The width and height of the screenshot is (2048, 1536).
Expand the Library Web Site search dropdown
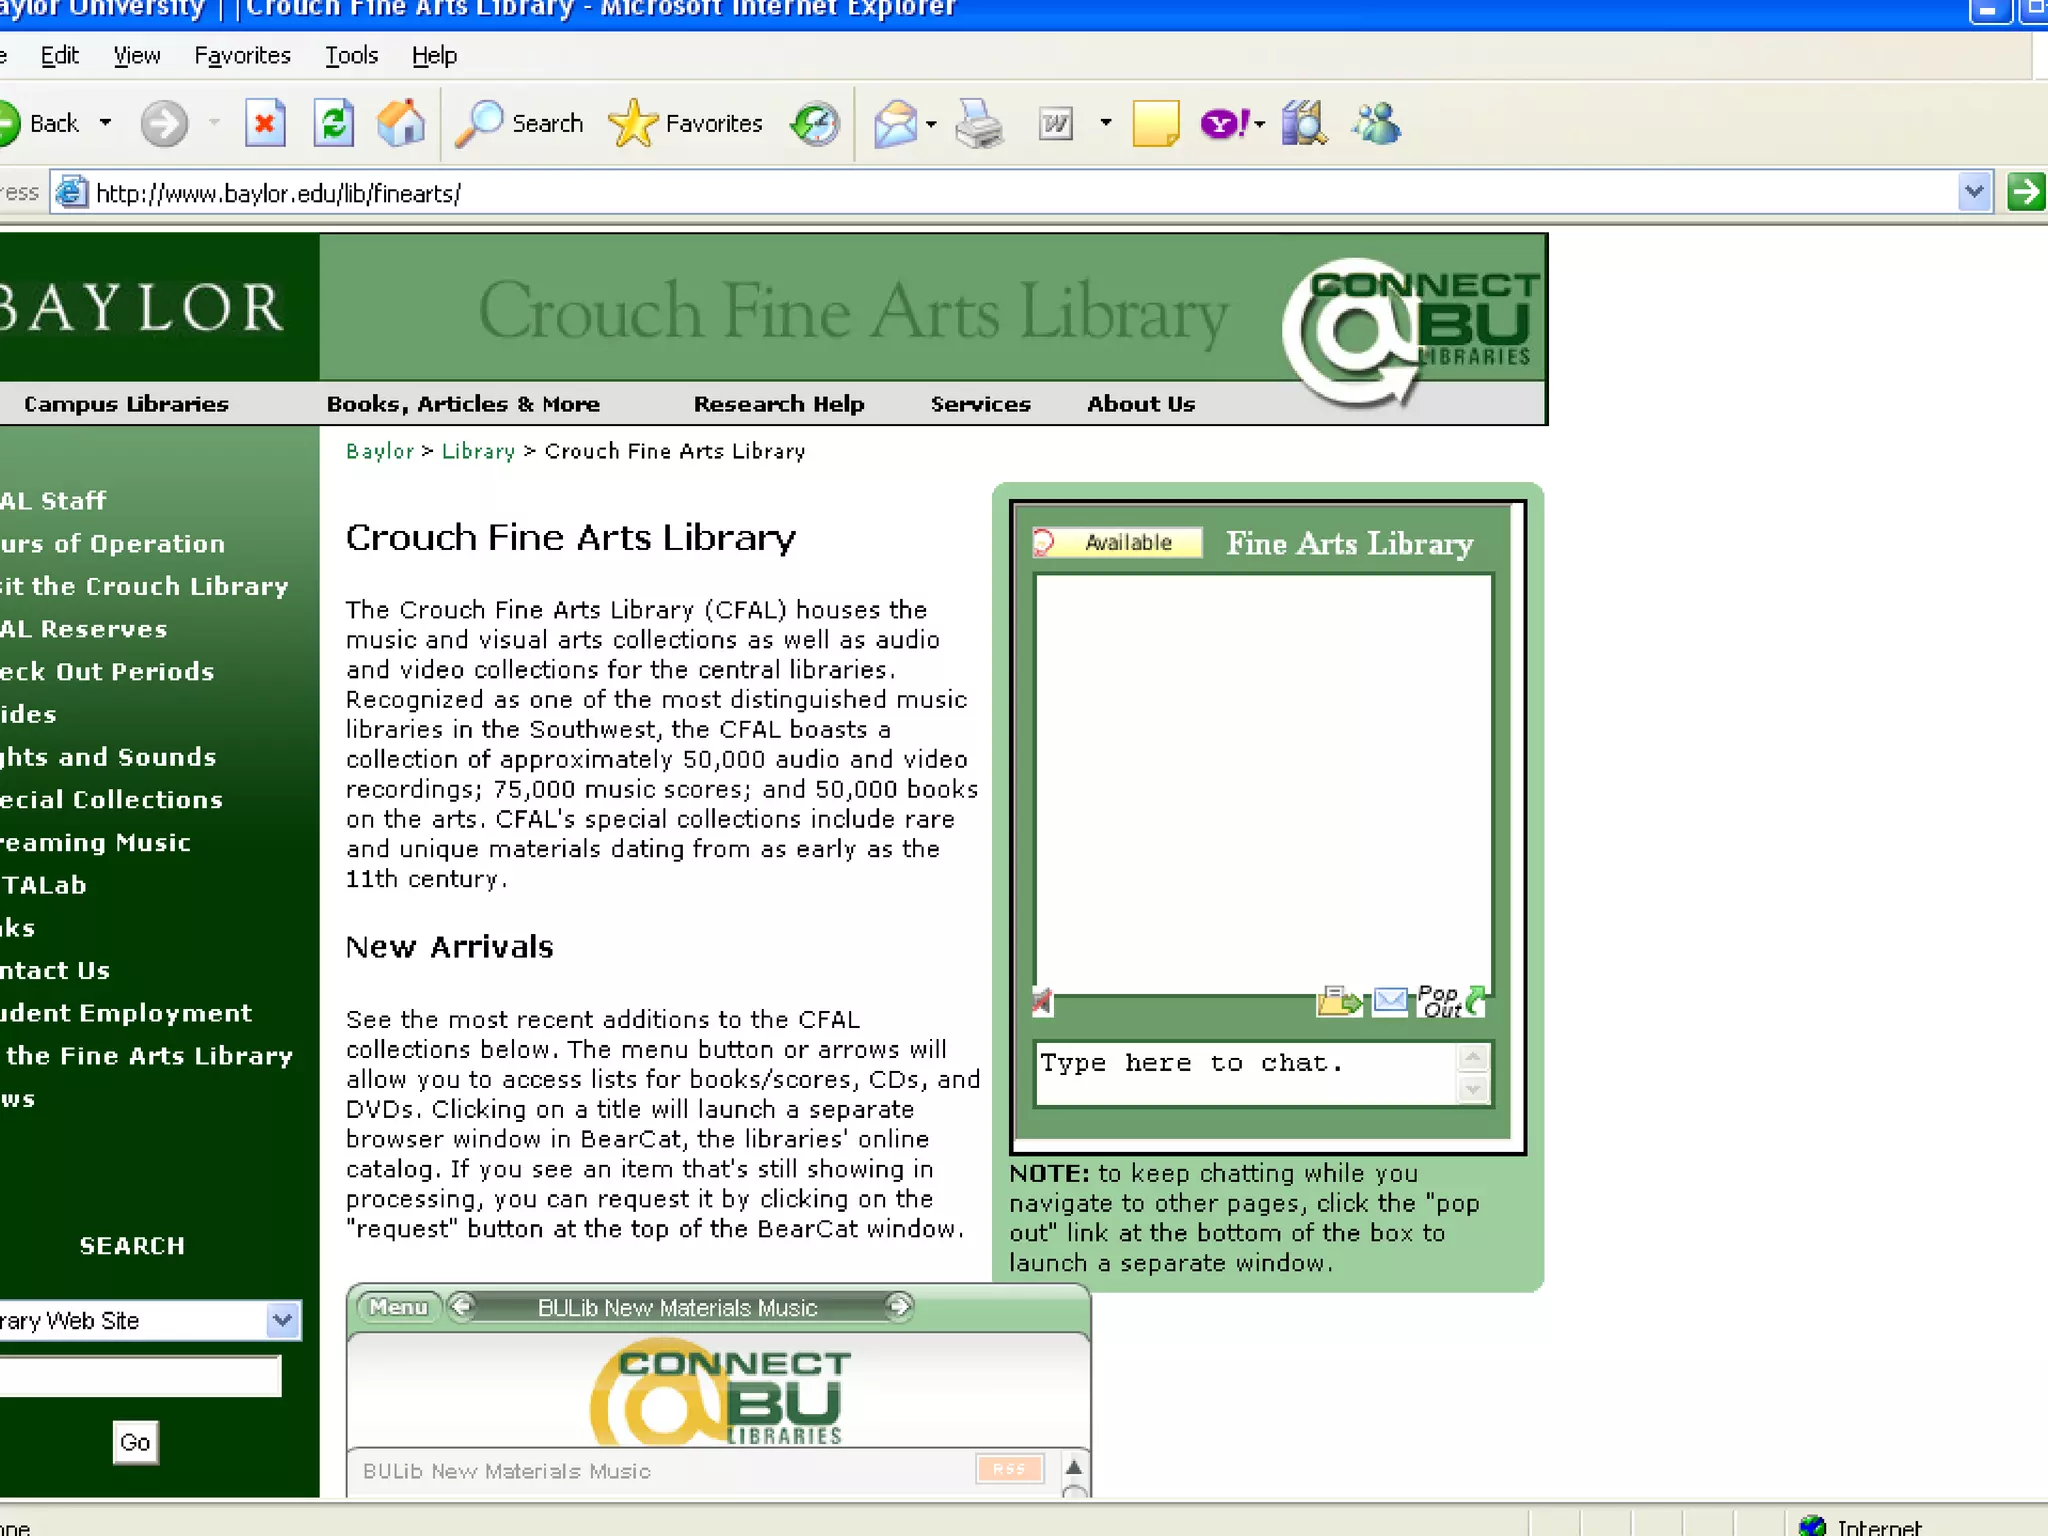click(x=283, y=1321)
